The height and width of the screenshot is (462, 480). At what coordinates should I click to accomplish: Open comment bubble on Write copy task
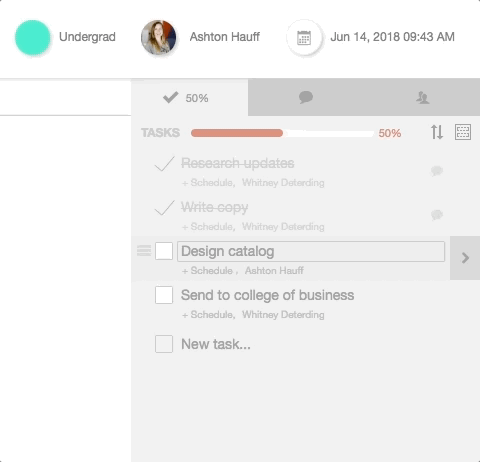(437, 215)
